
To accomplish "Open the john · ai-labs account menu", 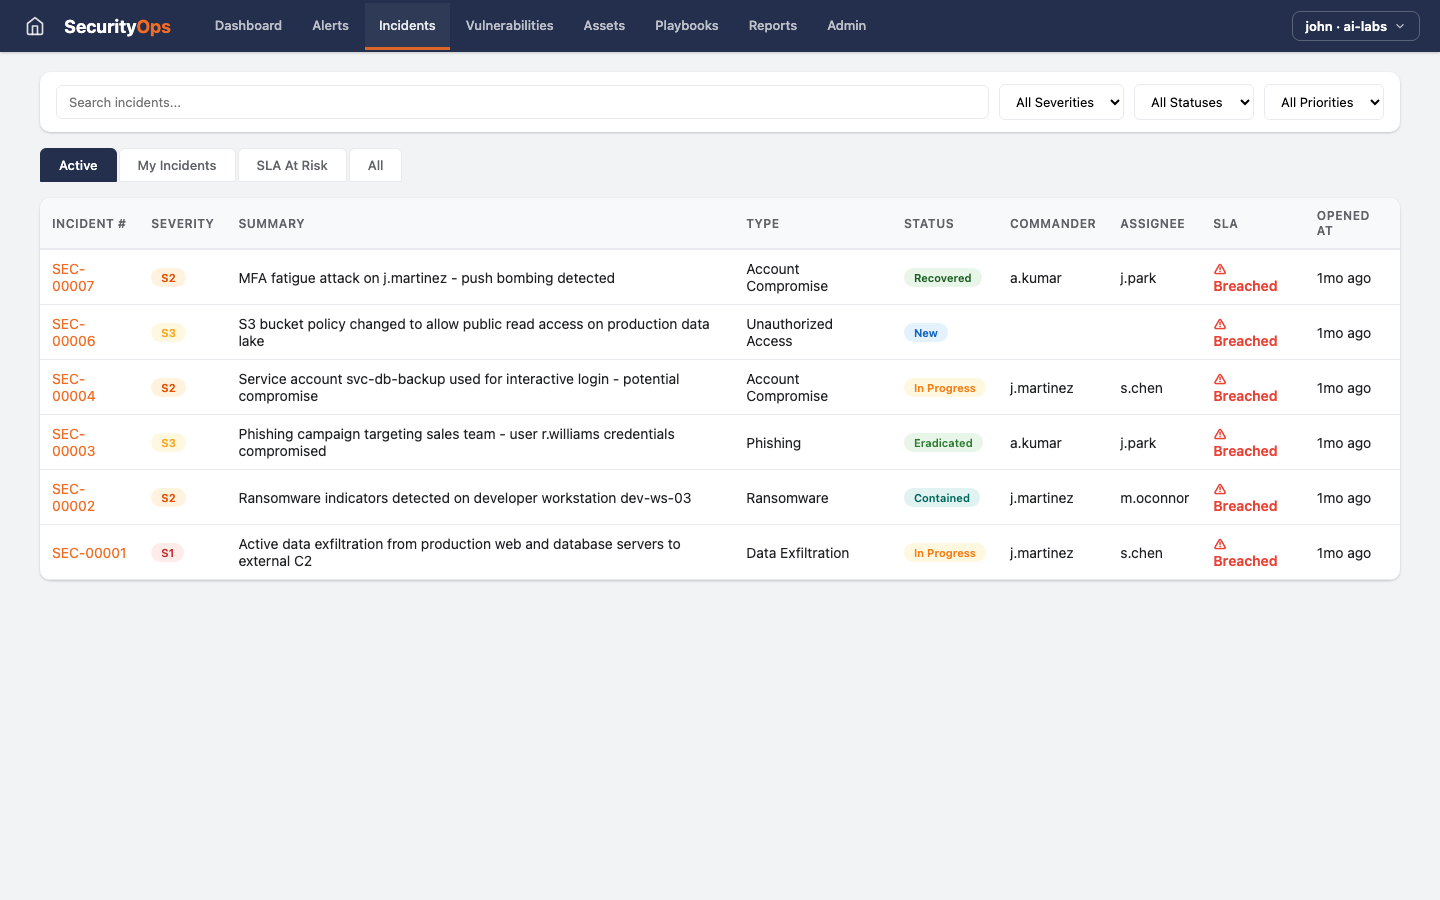I will (1355, 26).
